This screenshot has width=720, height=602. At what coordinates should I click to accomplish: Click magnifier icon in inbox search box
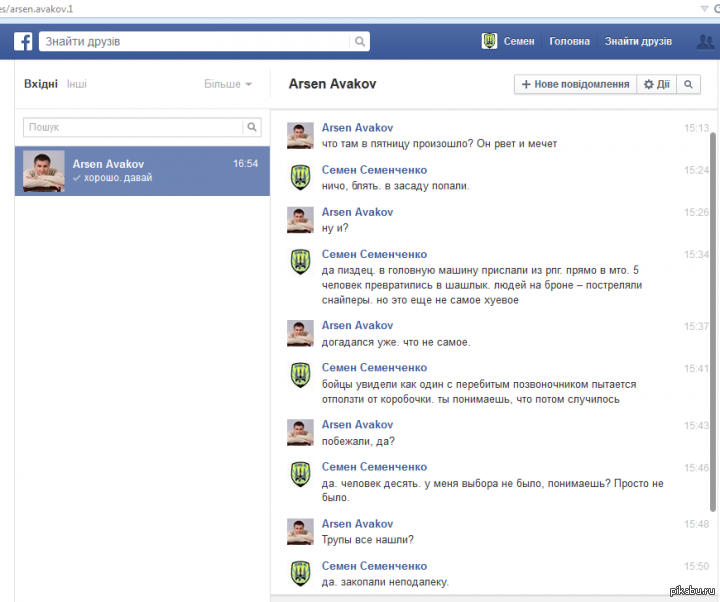(253, 127)
